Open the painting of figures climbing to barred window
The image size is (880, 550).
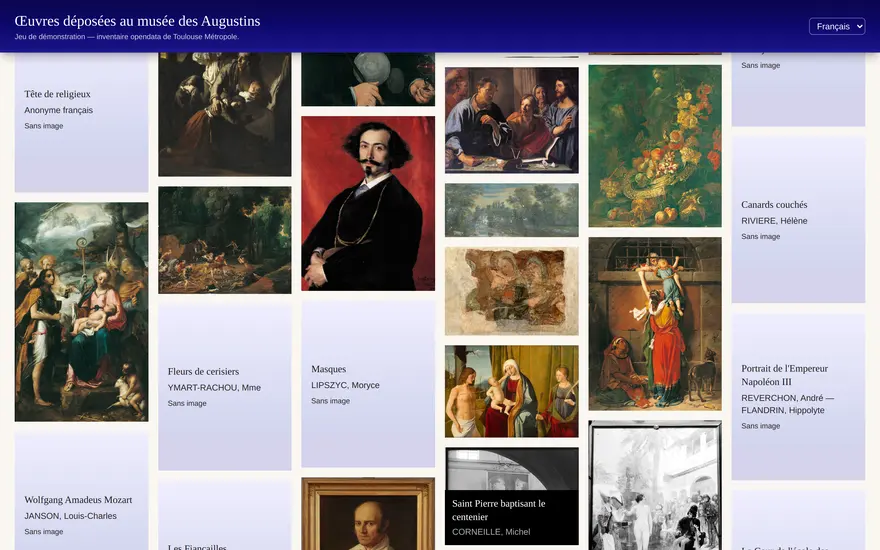click(x=655, y=324)
